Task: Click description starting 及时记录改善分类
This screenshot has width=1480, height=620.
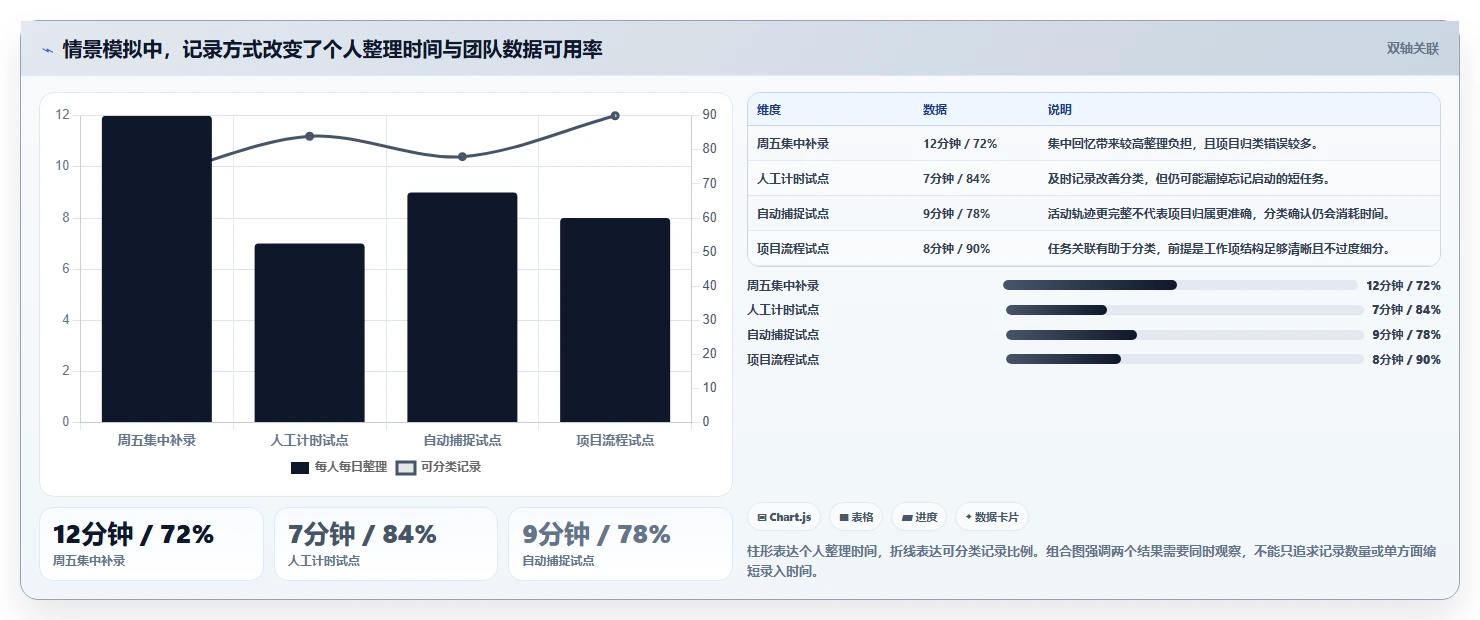Action: click(x=1188, y=179)
